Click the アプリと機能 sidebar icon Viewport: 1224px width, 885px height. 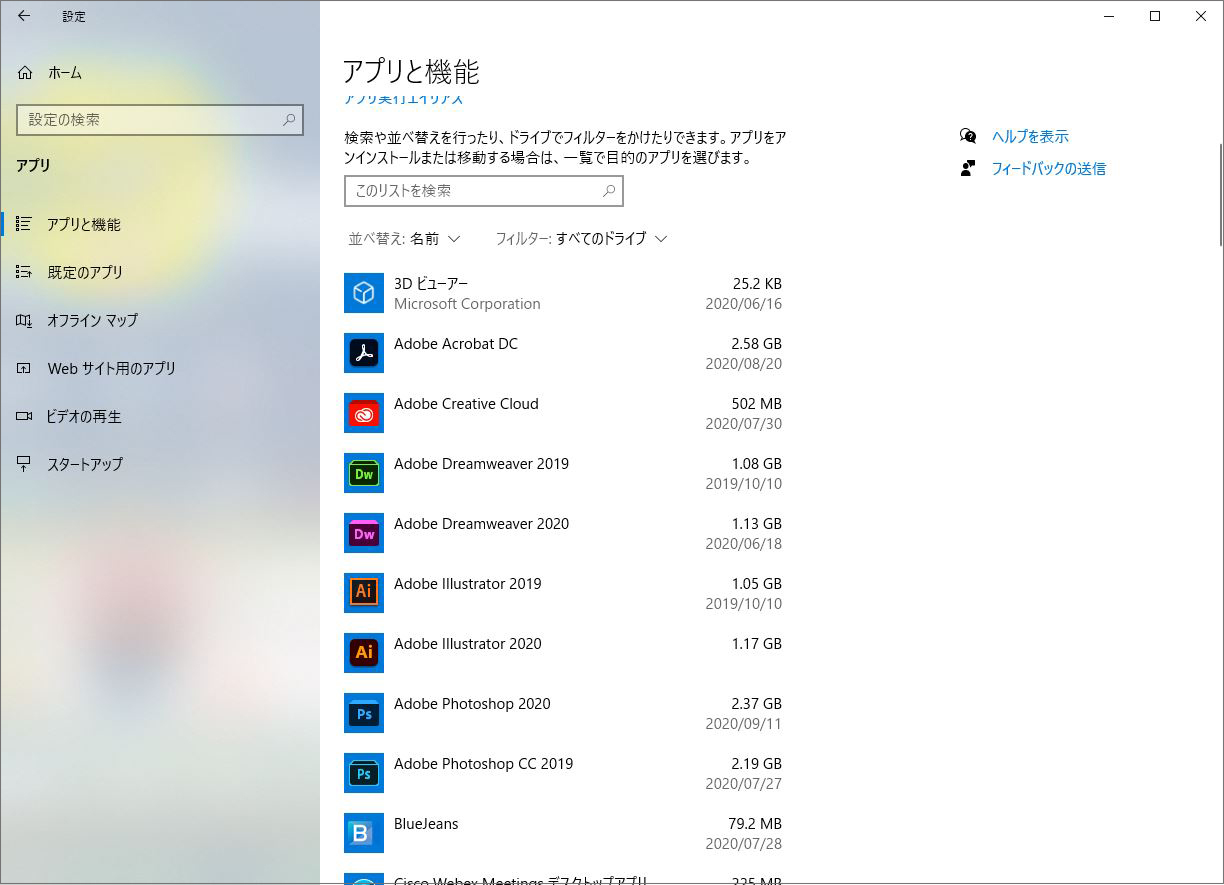tap(24, 224)
